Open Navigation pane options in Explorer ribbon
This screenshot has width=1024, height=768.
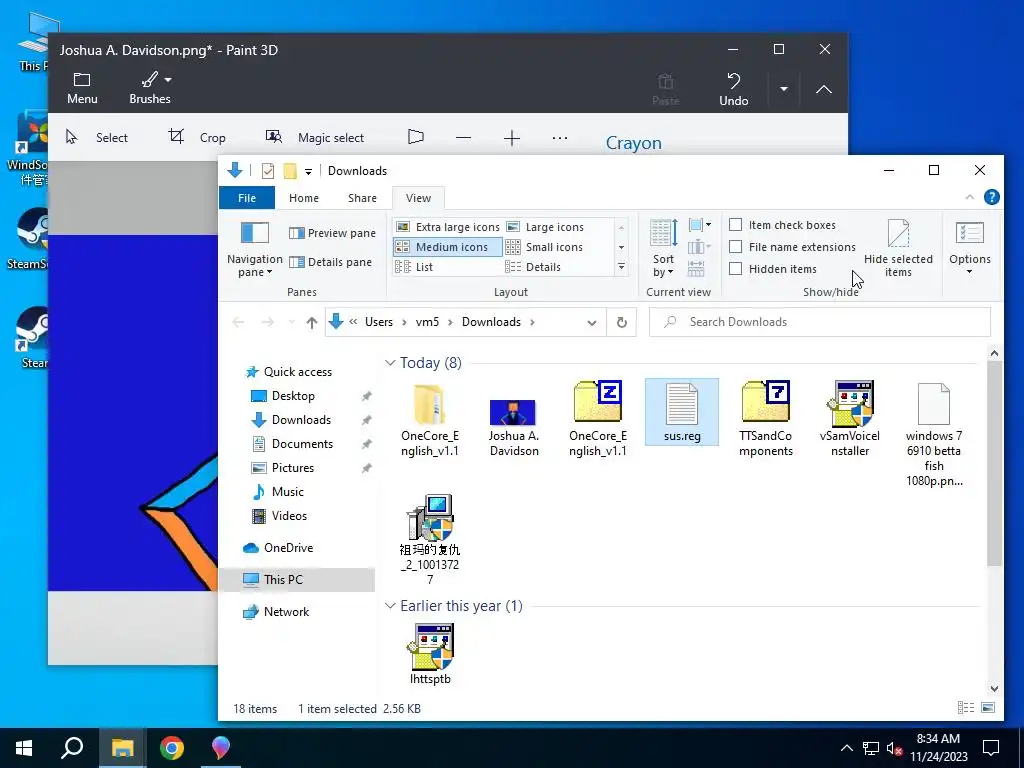(x=255, y=249)
